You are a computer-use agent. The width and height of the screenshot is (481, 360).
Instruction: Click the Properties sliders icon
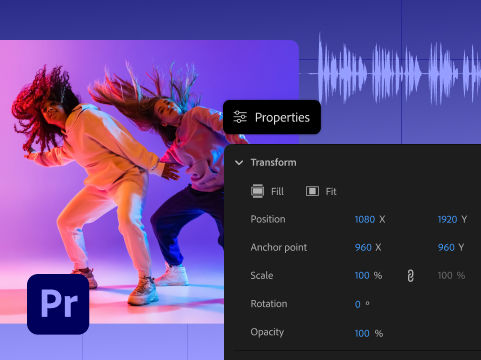coord(240,117)
